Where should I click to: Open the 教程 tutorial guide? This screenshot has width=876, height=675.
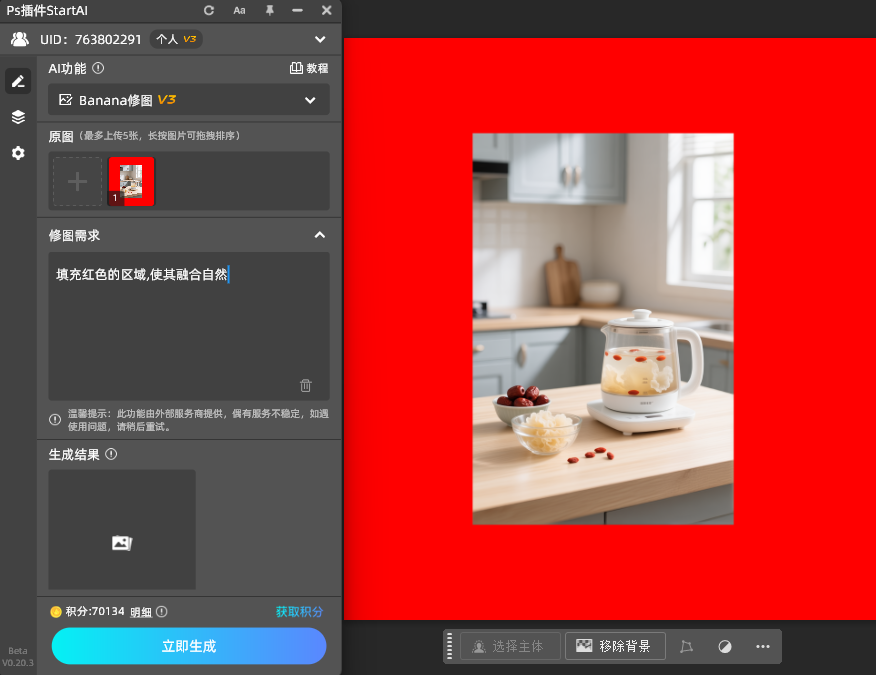click(309, 68)
